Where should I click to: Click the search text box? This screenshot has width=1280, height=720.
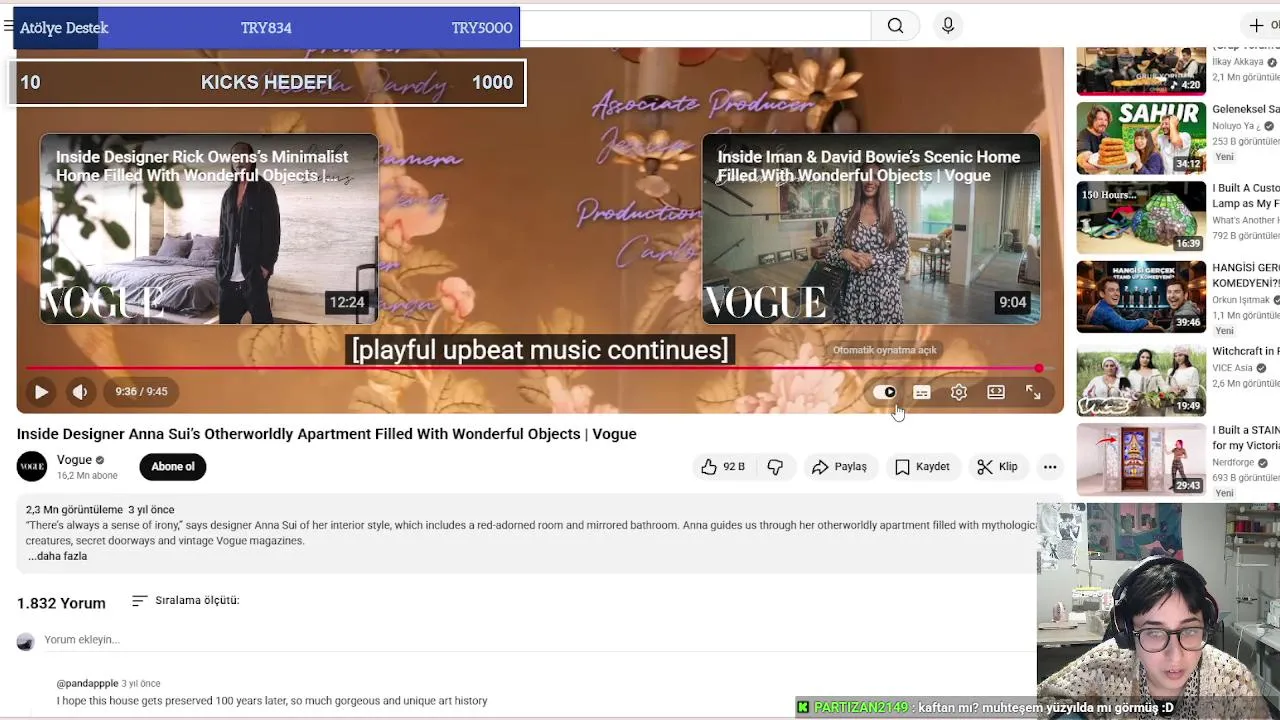point(695,26)
